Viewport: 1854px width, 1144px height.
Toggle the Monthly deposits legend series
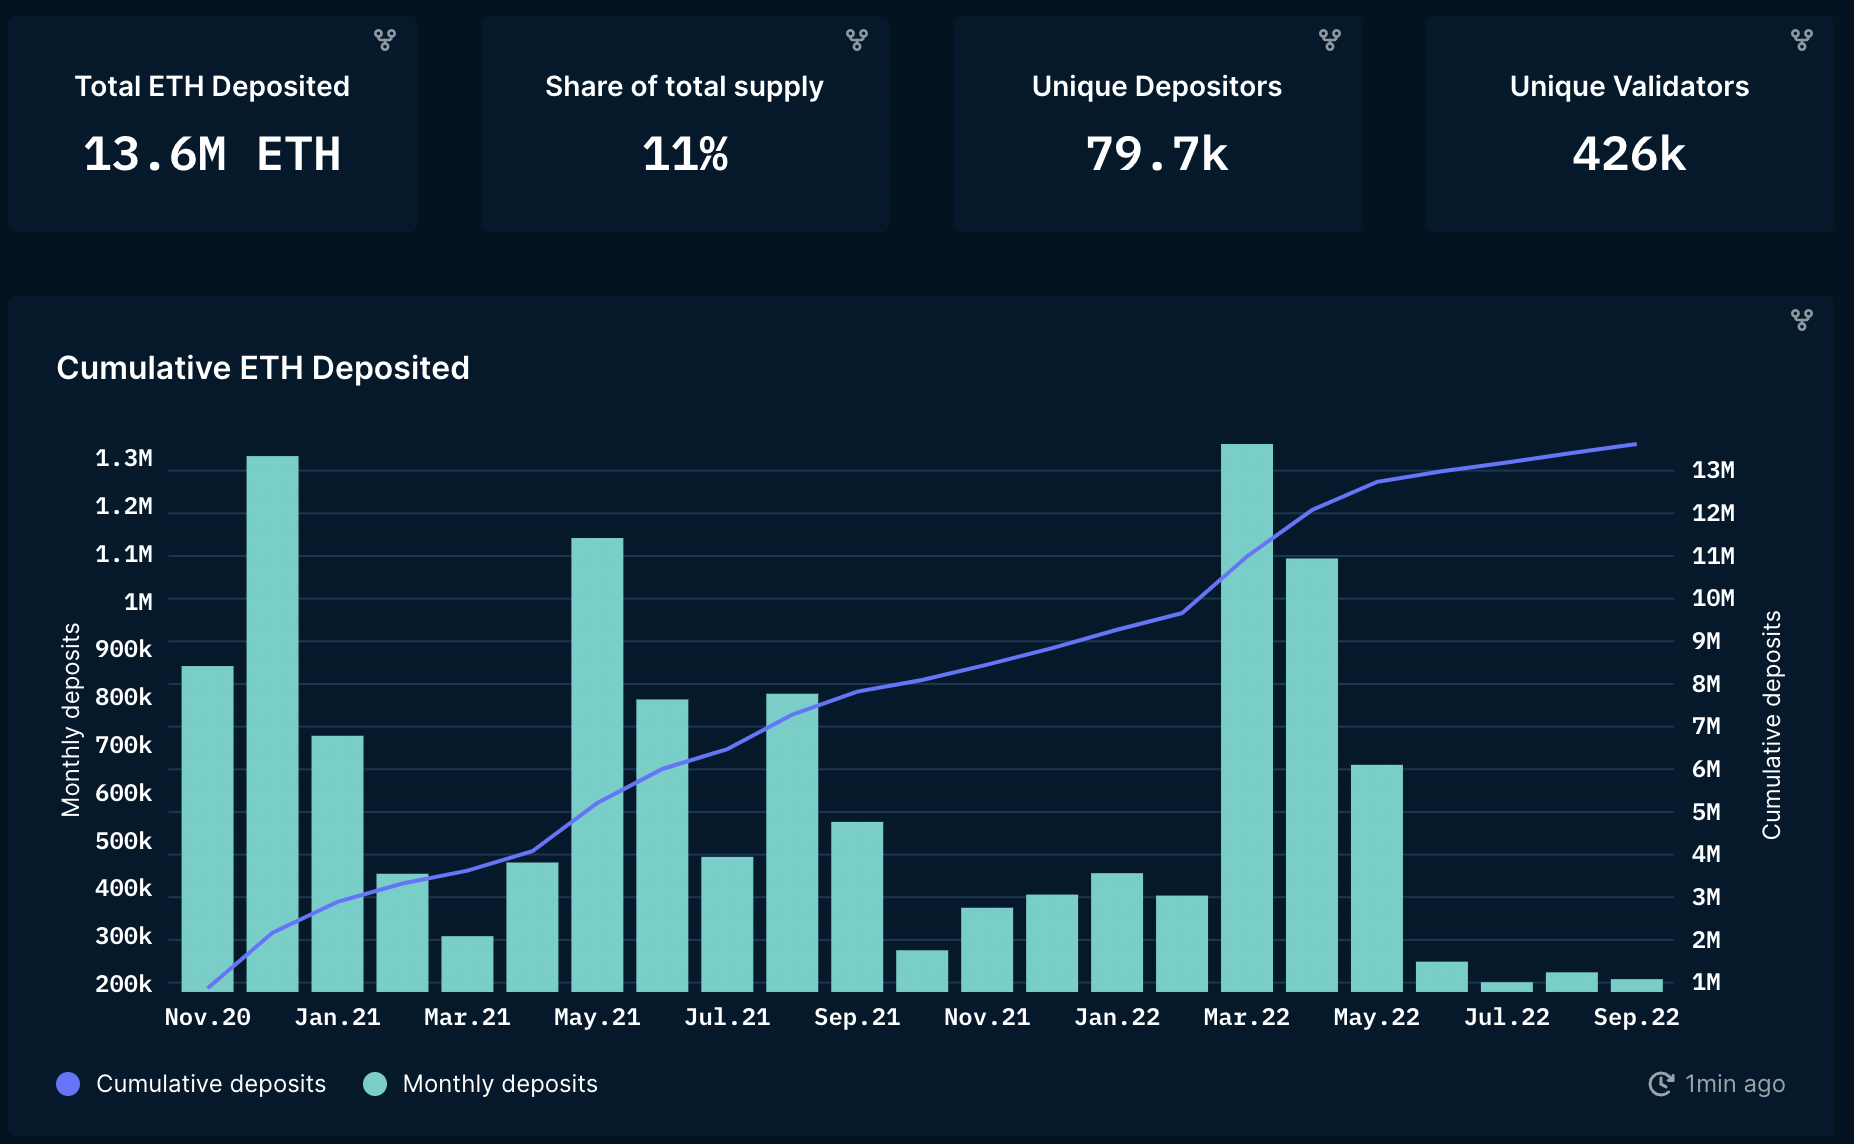pyautogui.click(x=500, y=1084)
